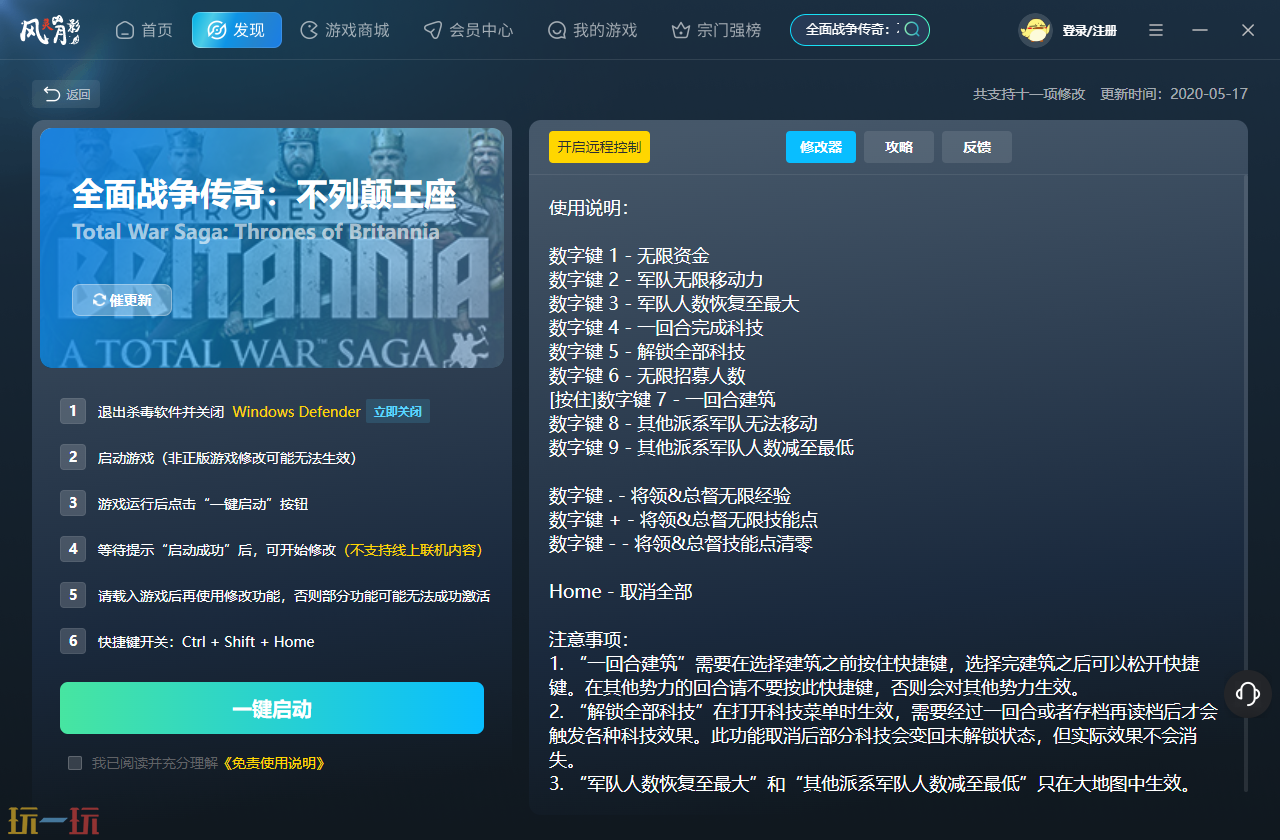This screenshot has width=1280, height=840.
Task: Tick the disclaimer agreement checkbox
Action: pyautogui.click(x=75, y=763)
